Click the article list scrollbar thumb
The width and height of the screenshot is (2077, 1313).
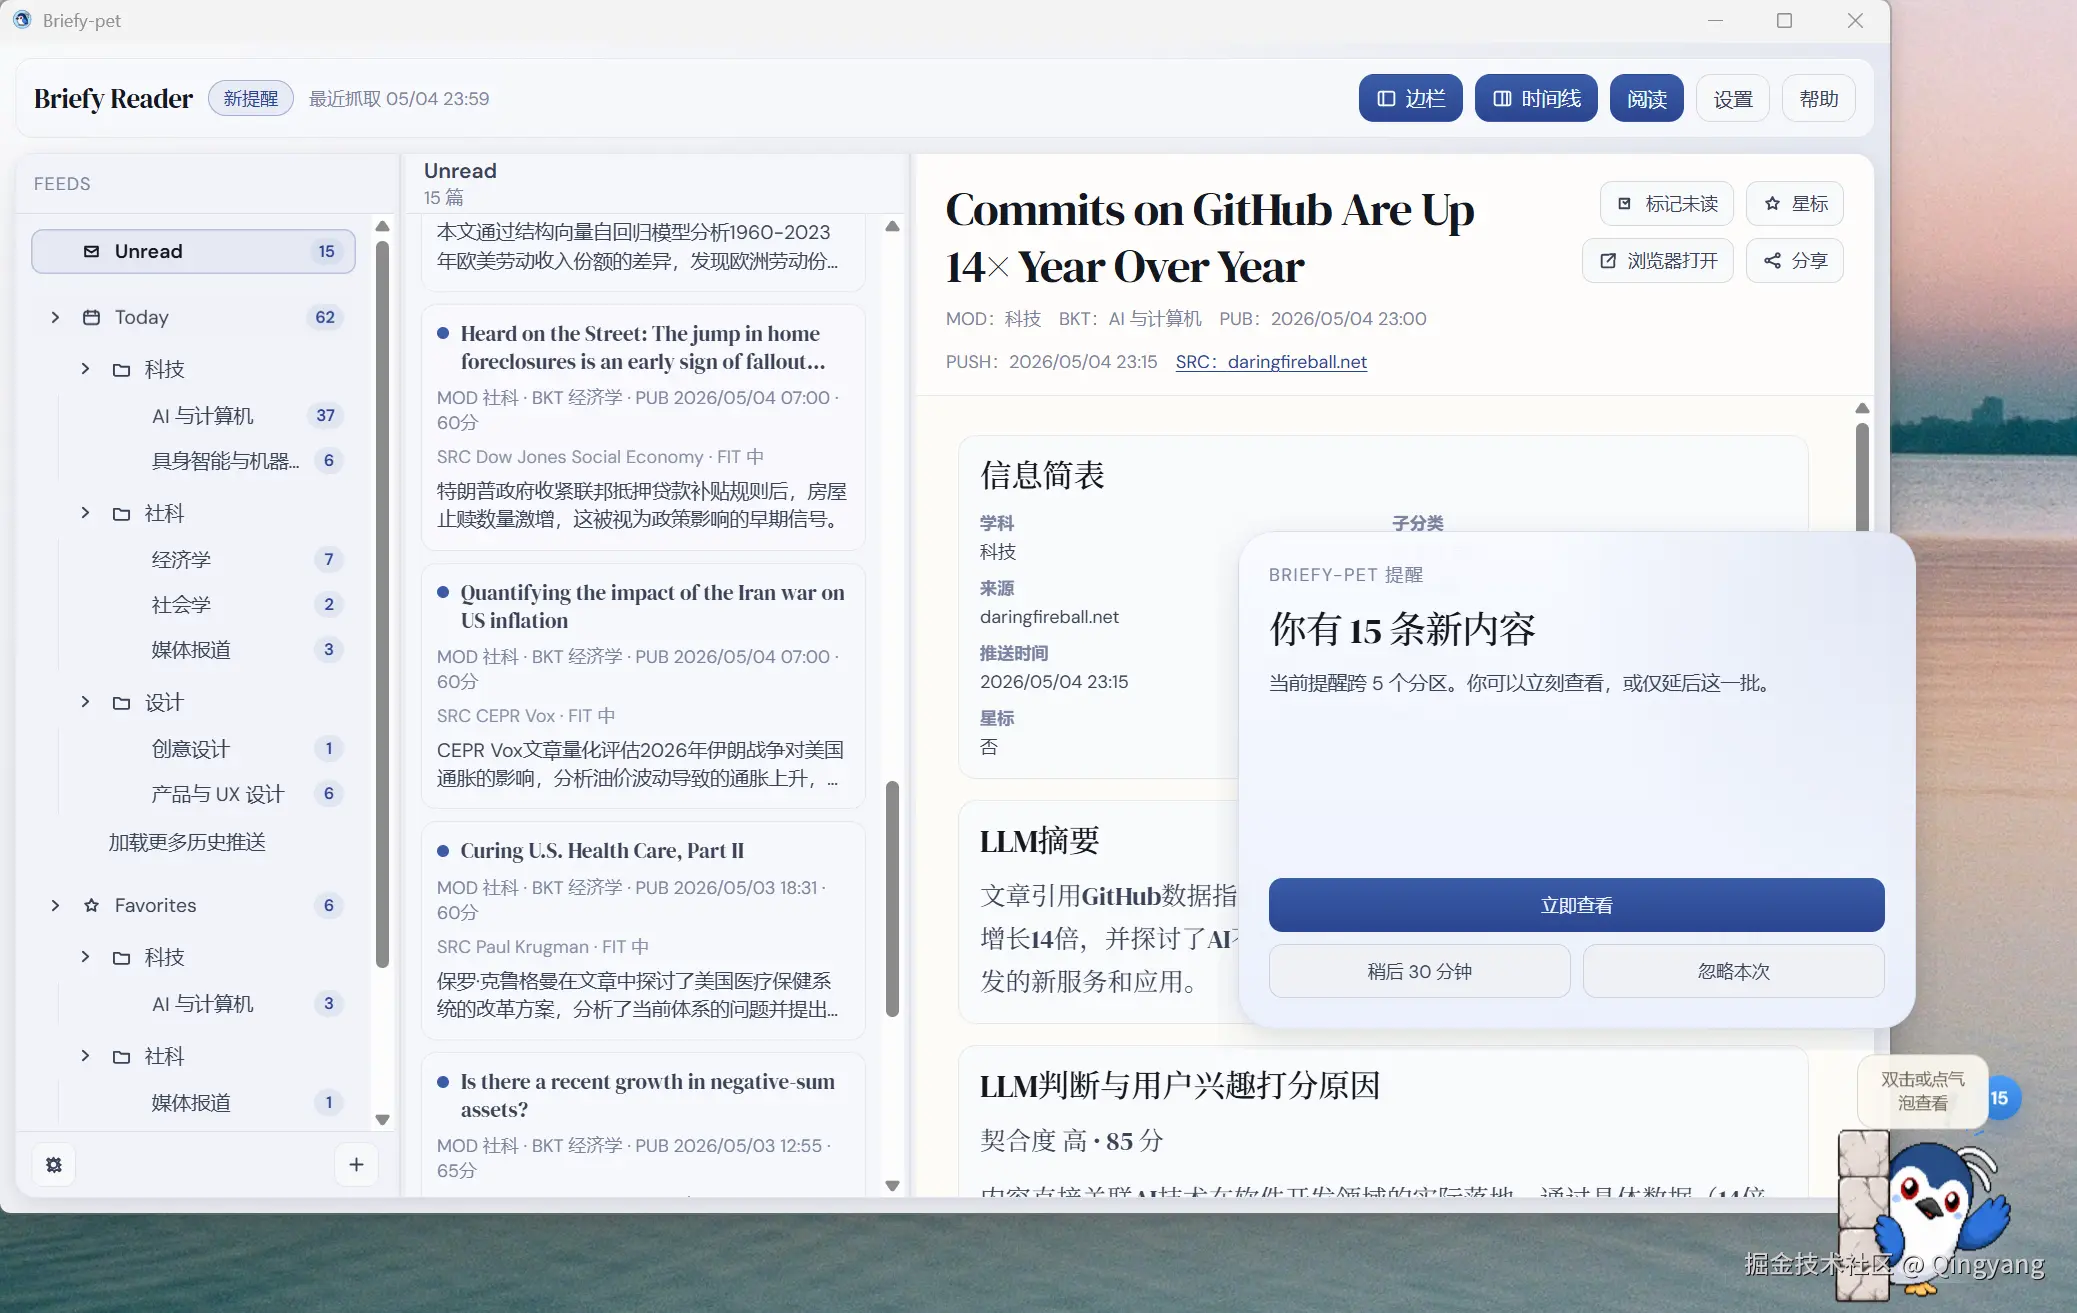click(892, 899)
